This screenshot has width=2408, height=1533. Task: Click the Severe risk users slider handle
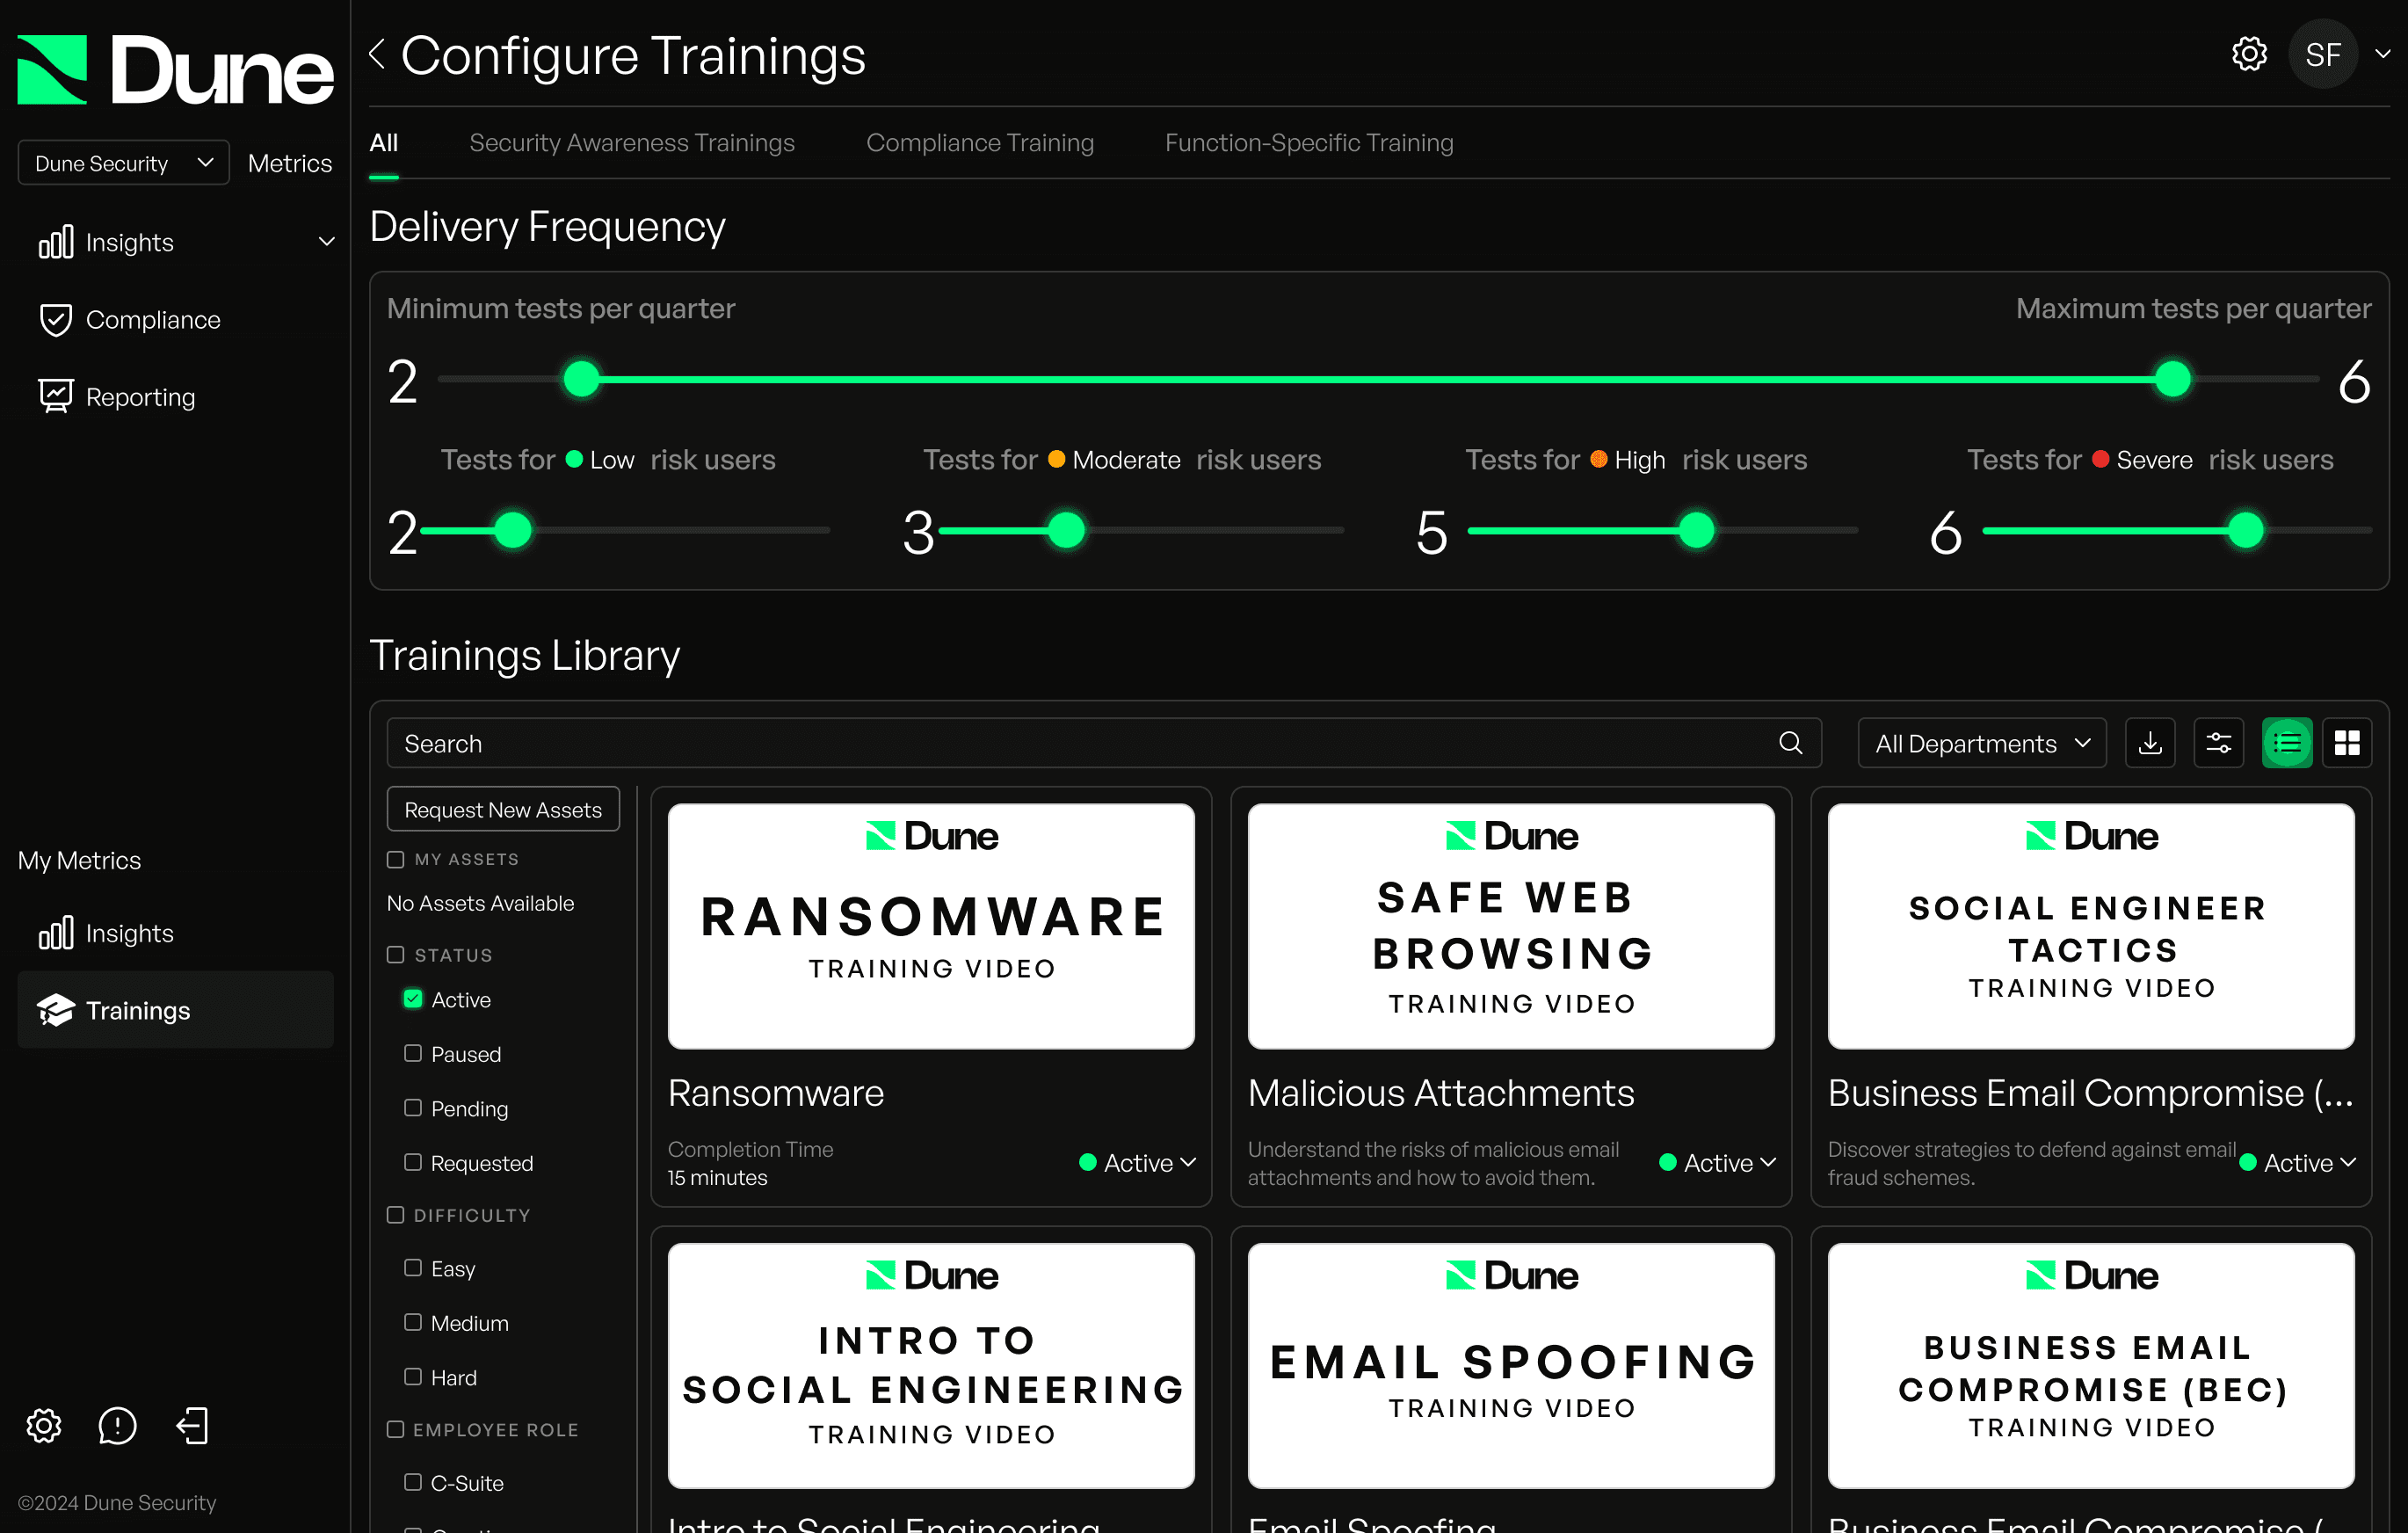tap(2246, 530)
